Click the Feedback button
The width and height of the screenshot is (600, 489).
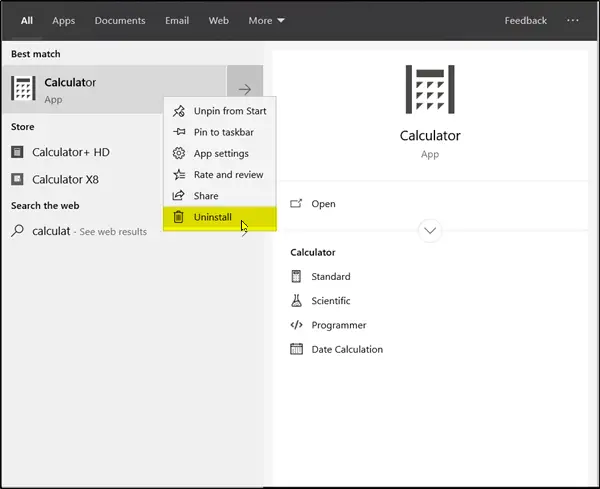point(526,20)
